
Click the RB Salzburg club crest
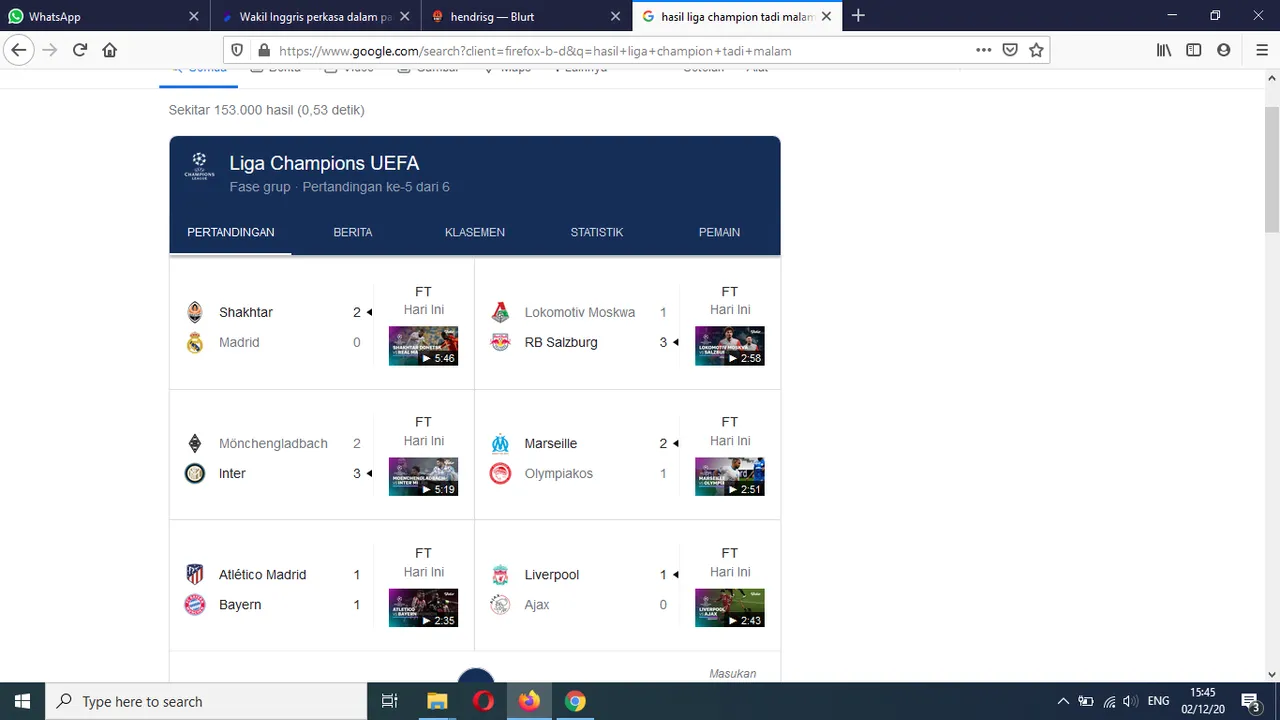point(501,342)
